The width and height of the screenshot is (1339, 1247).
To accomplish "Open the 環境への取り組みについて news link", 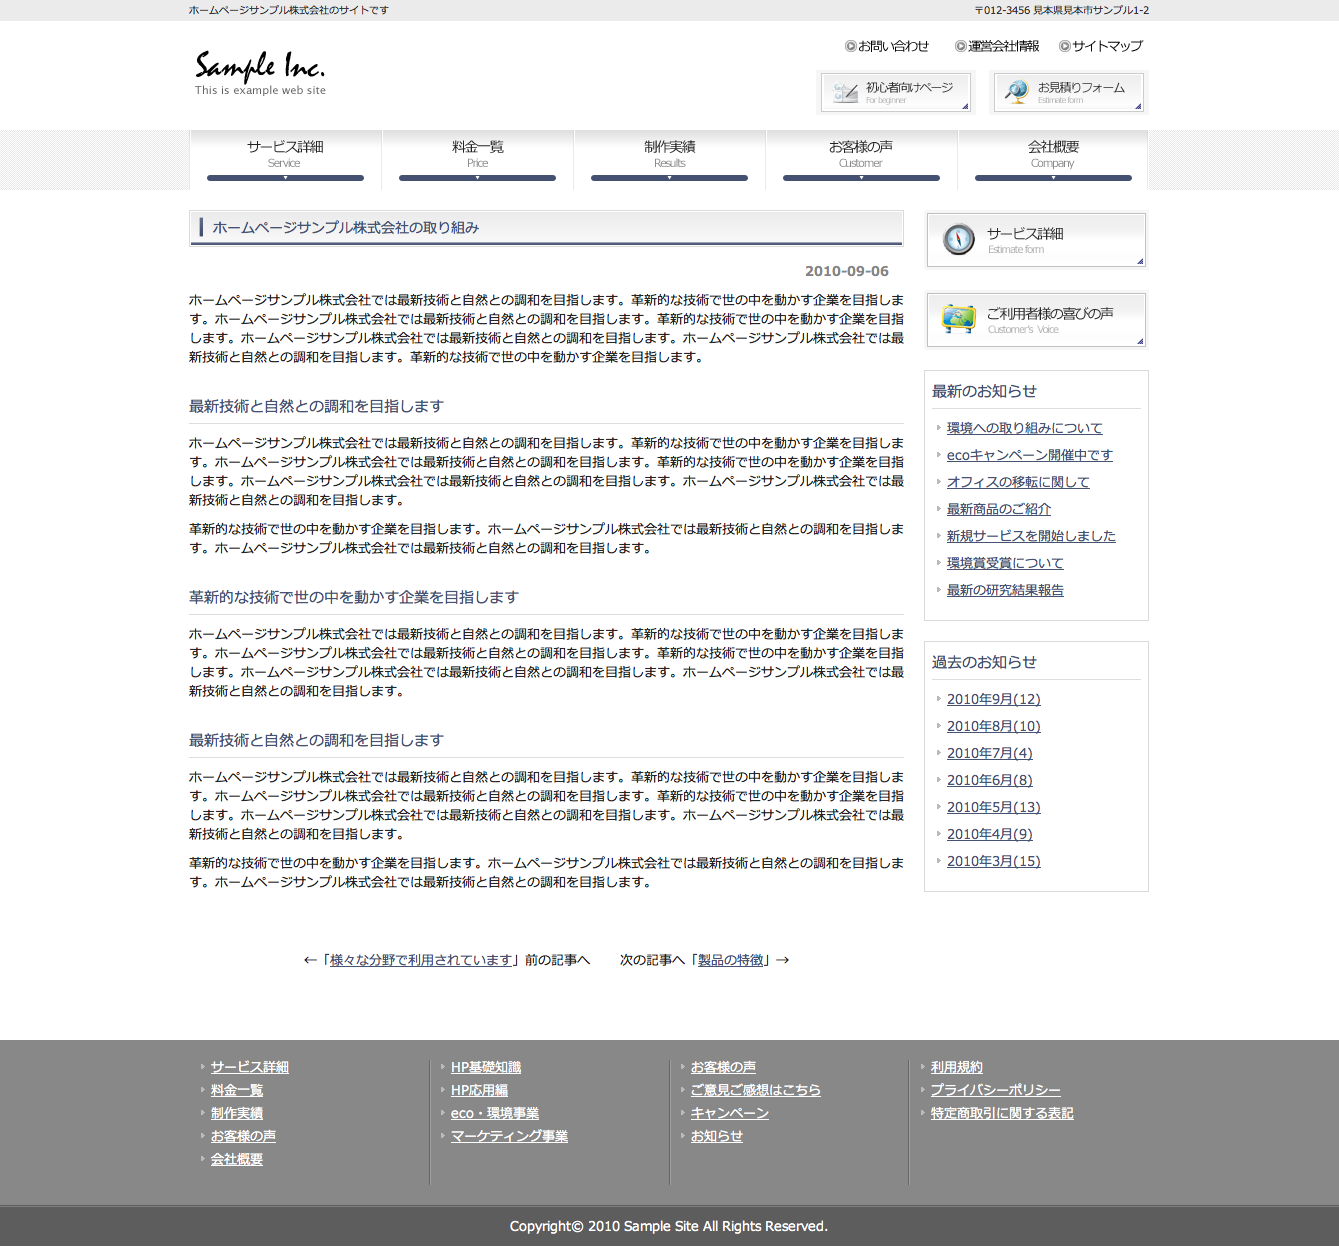I will (x=1024, y=428).
